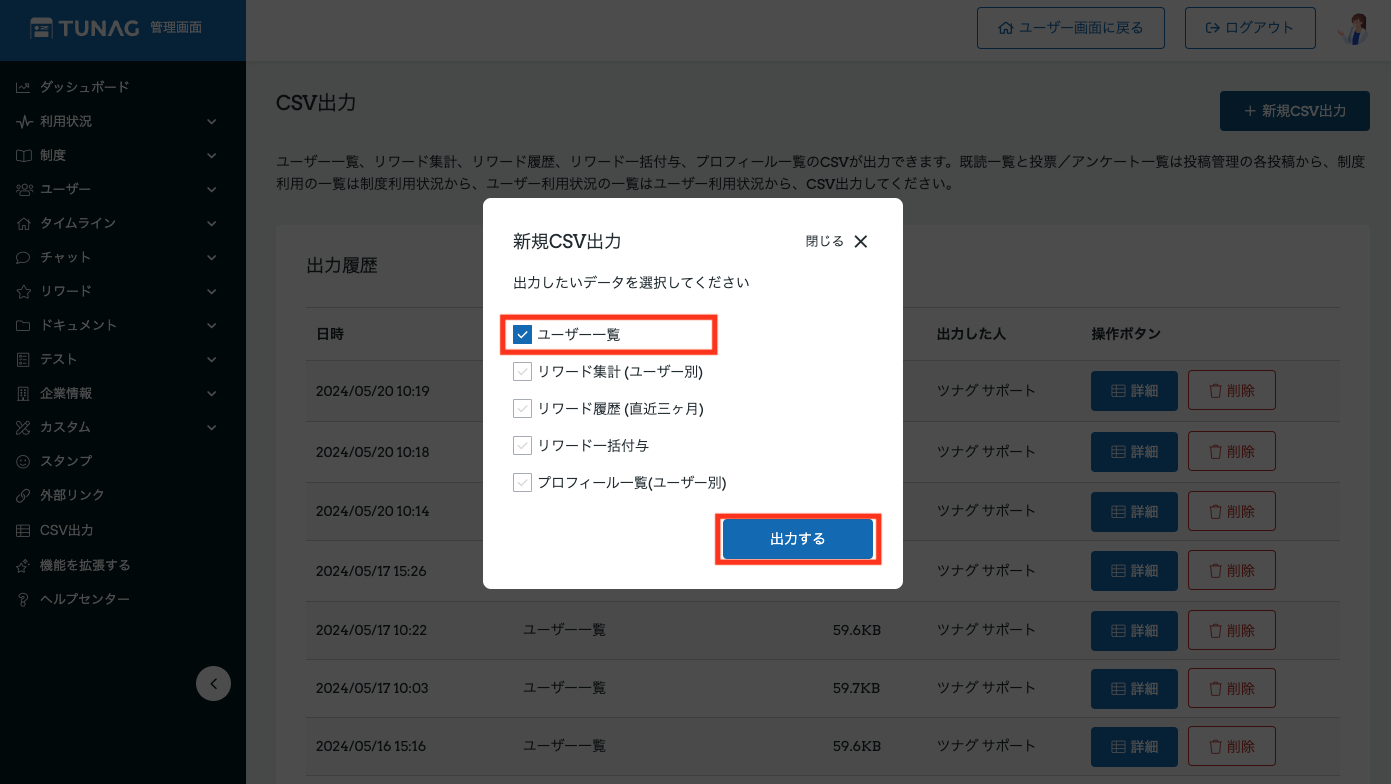Expand the リワード menu chevron
The height and width of the screenshot is (784, 1391).
click(211, 292)
